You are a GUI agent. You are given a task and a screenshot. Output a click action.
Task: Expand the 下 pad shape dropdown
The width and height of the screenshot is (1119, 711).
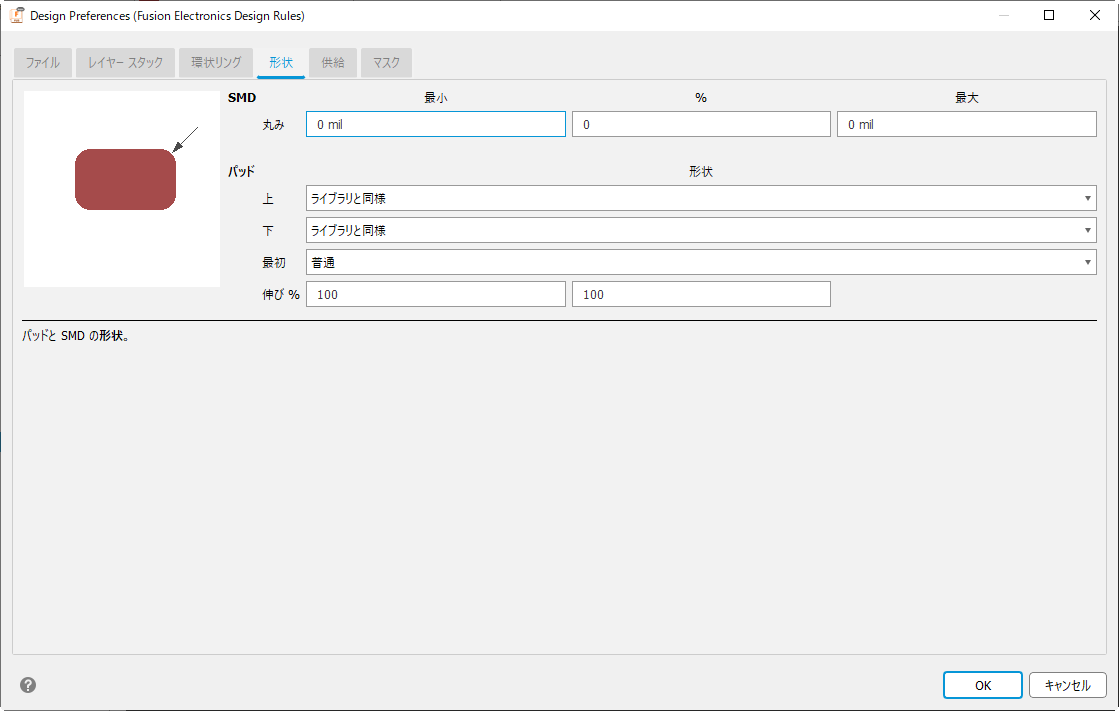(x=702, y=231)
